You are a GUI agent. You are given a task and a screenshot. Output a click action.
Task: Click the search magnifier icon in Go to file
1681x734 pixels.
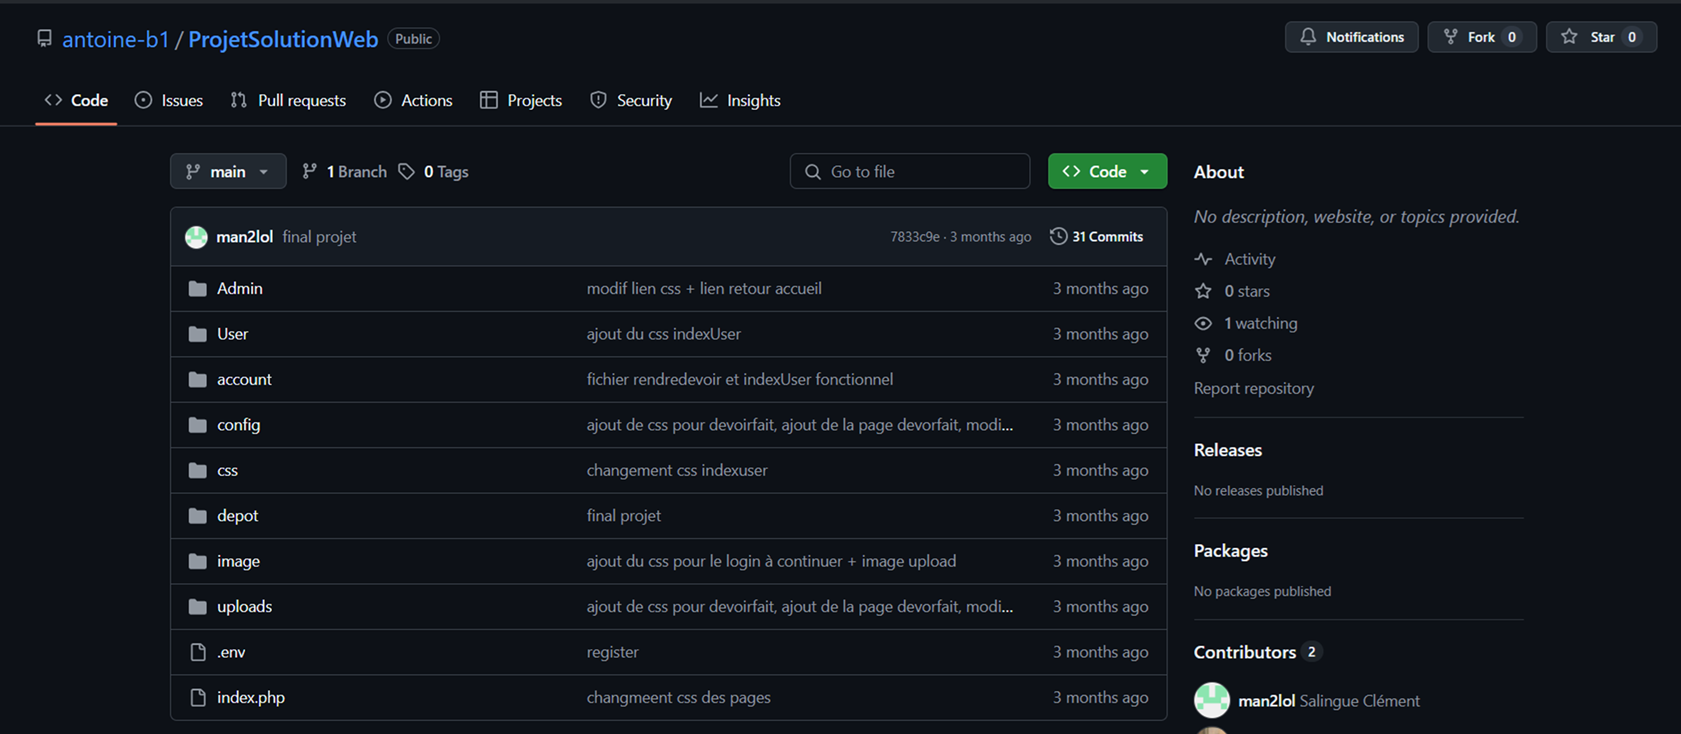coord(813,172)
